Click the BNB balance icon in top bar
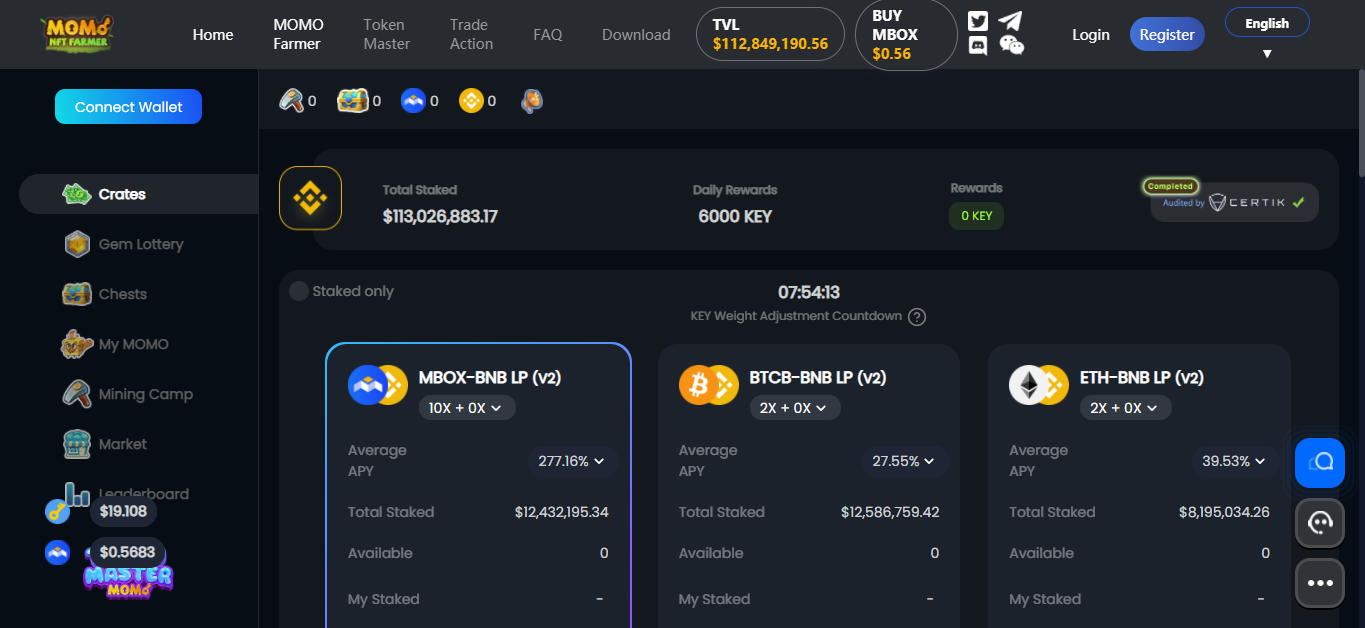Viewport: 1365px width, 628px height. tap(471, 100)
